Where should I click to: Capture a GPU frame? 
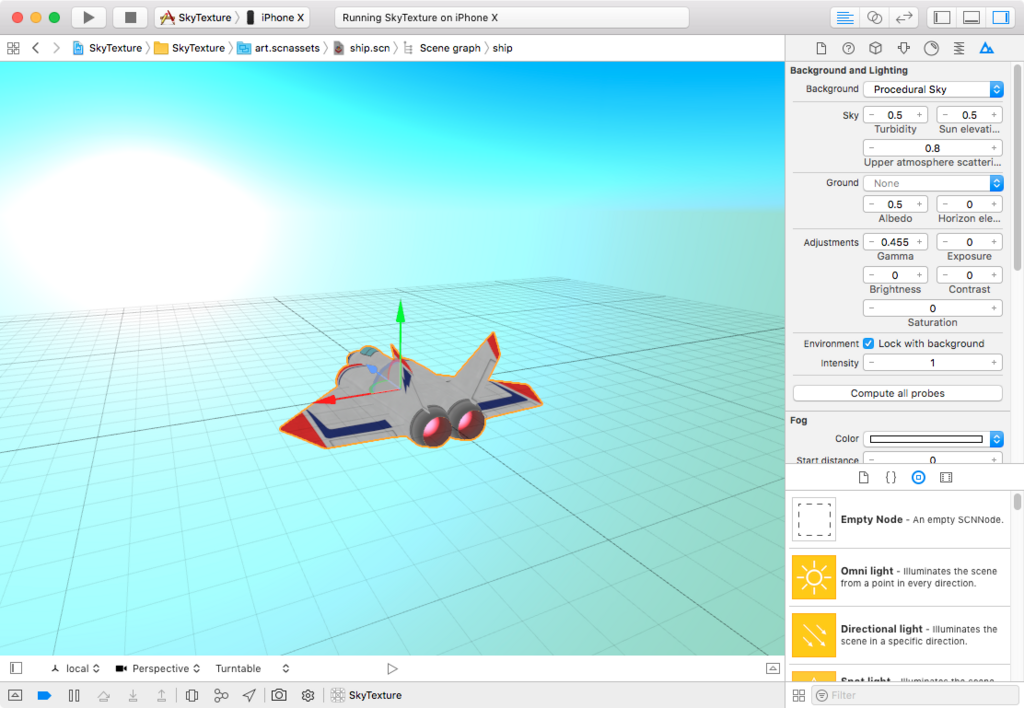[x=279, y=696]
